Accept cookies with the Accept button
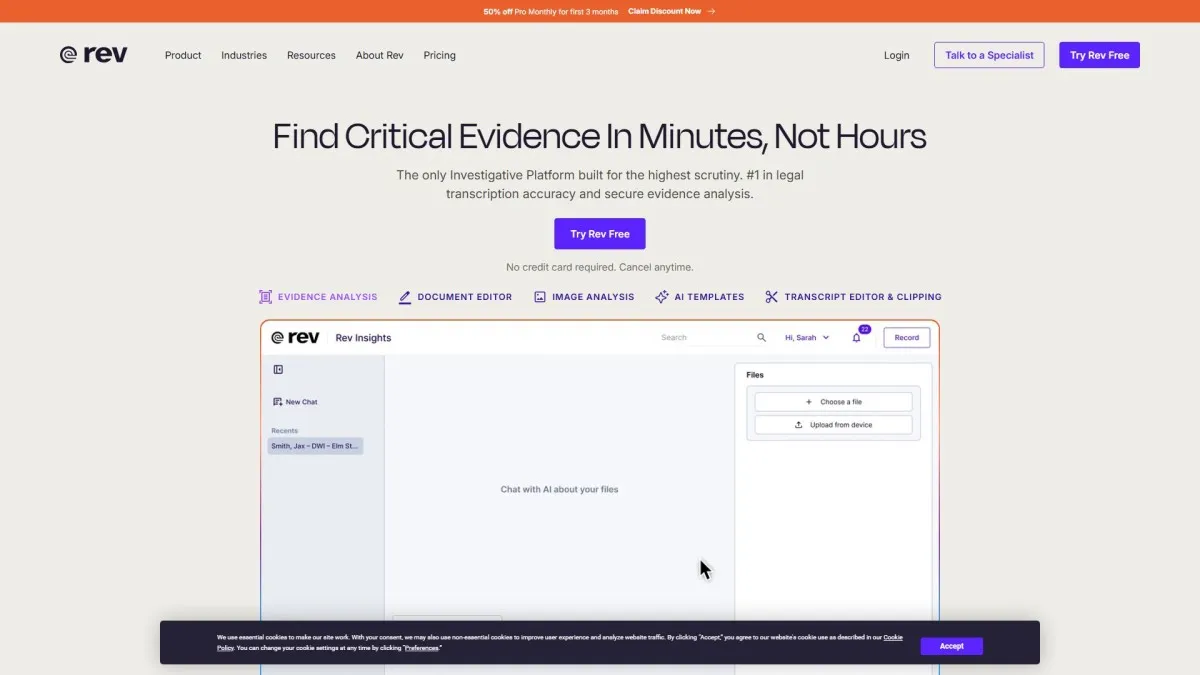 (952, 646)
